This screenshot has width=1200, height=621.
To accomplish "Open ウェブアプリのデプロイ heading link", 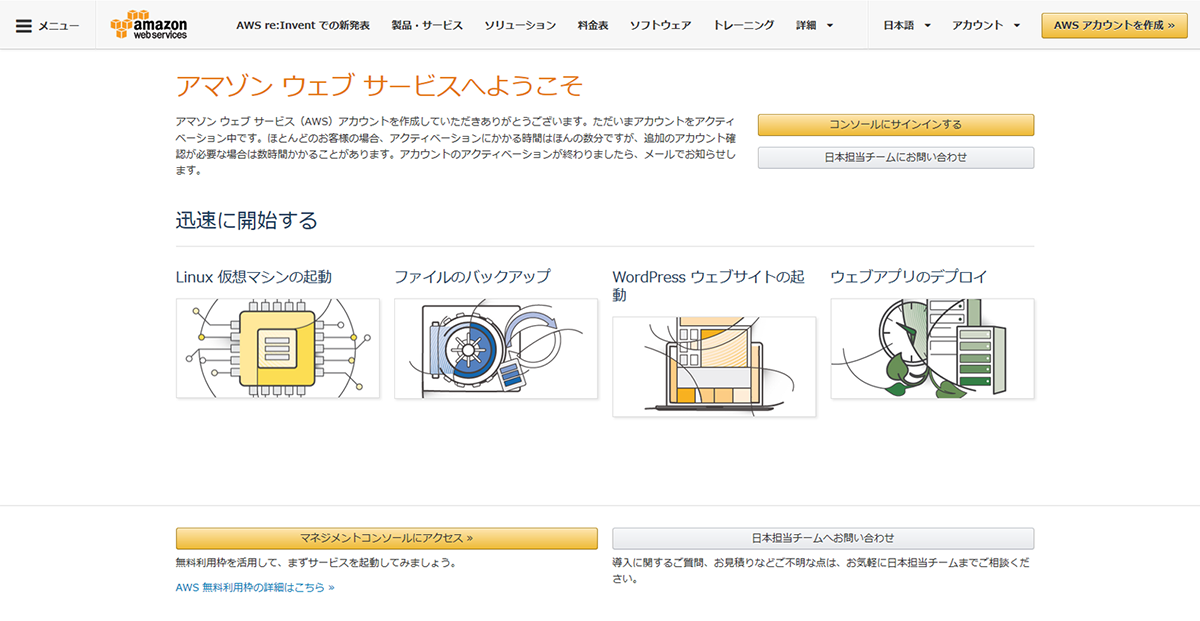I will tap(909, 276).
